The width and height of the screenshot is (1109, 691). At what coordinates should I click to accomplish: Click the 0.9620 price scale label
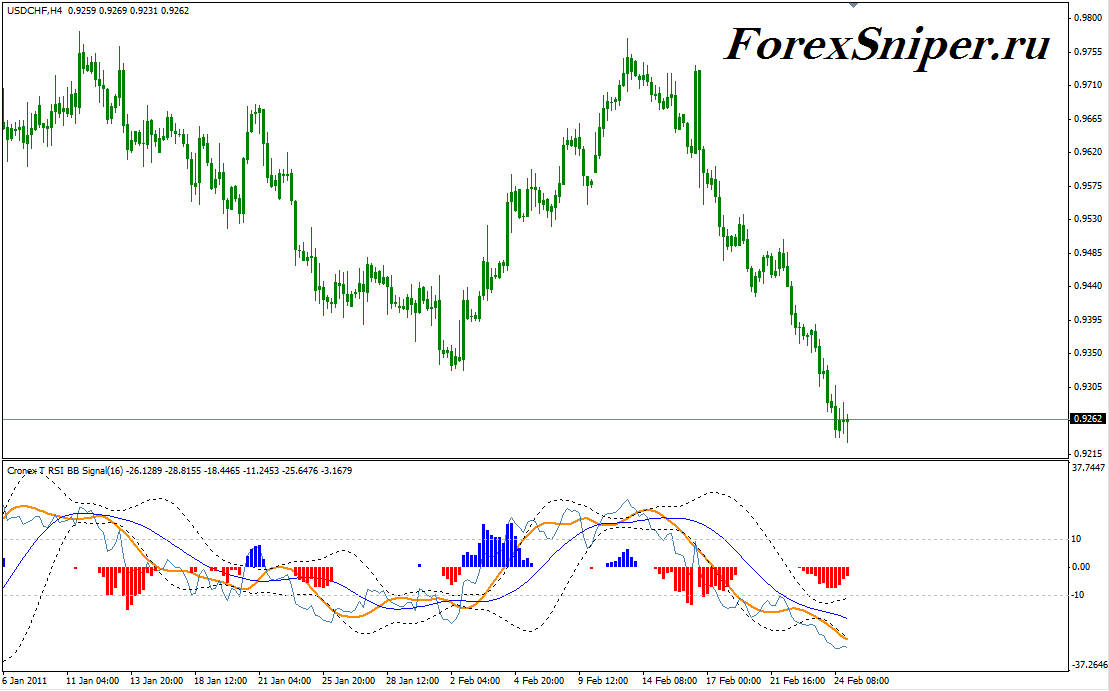click(x=1087, y=152)
